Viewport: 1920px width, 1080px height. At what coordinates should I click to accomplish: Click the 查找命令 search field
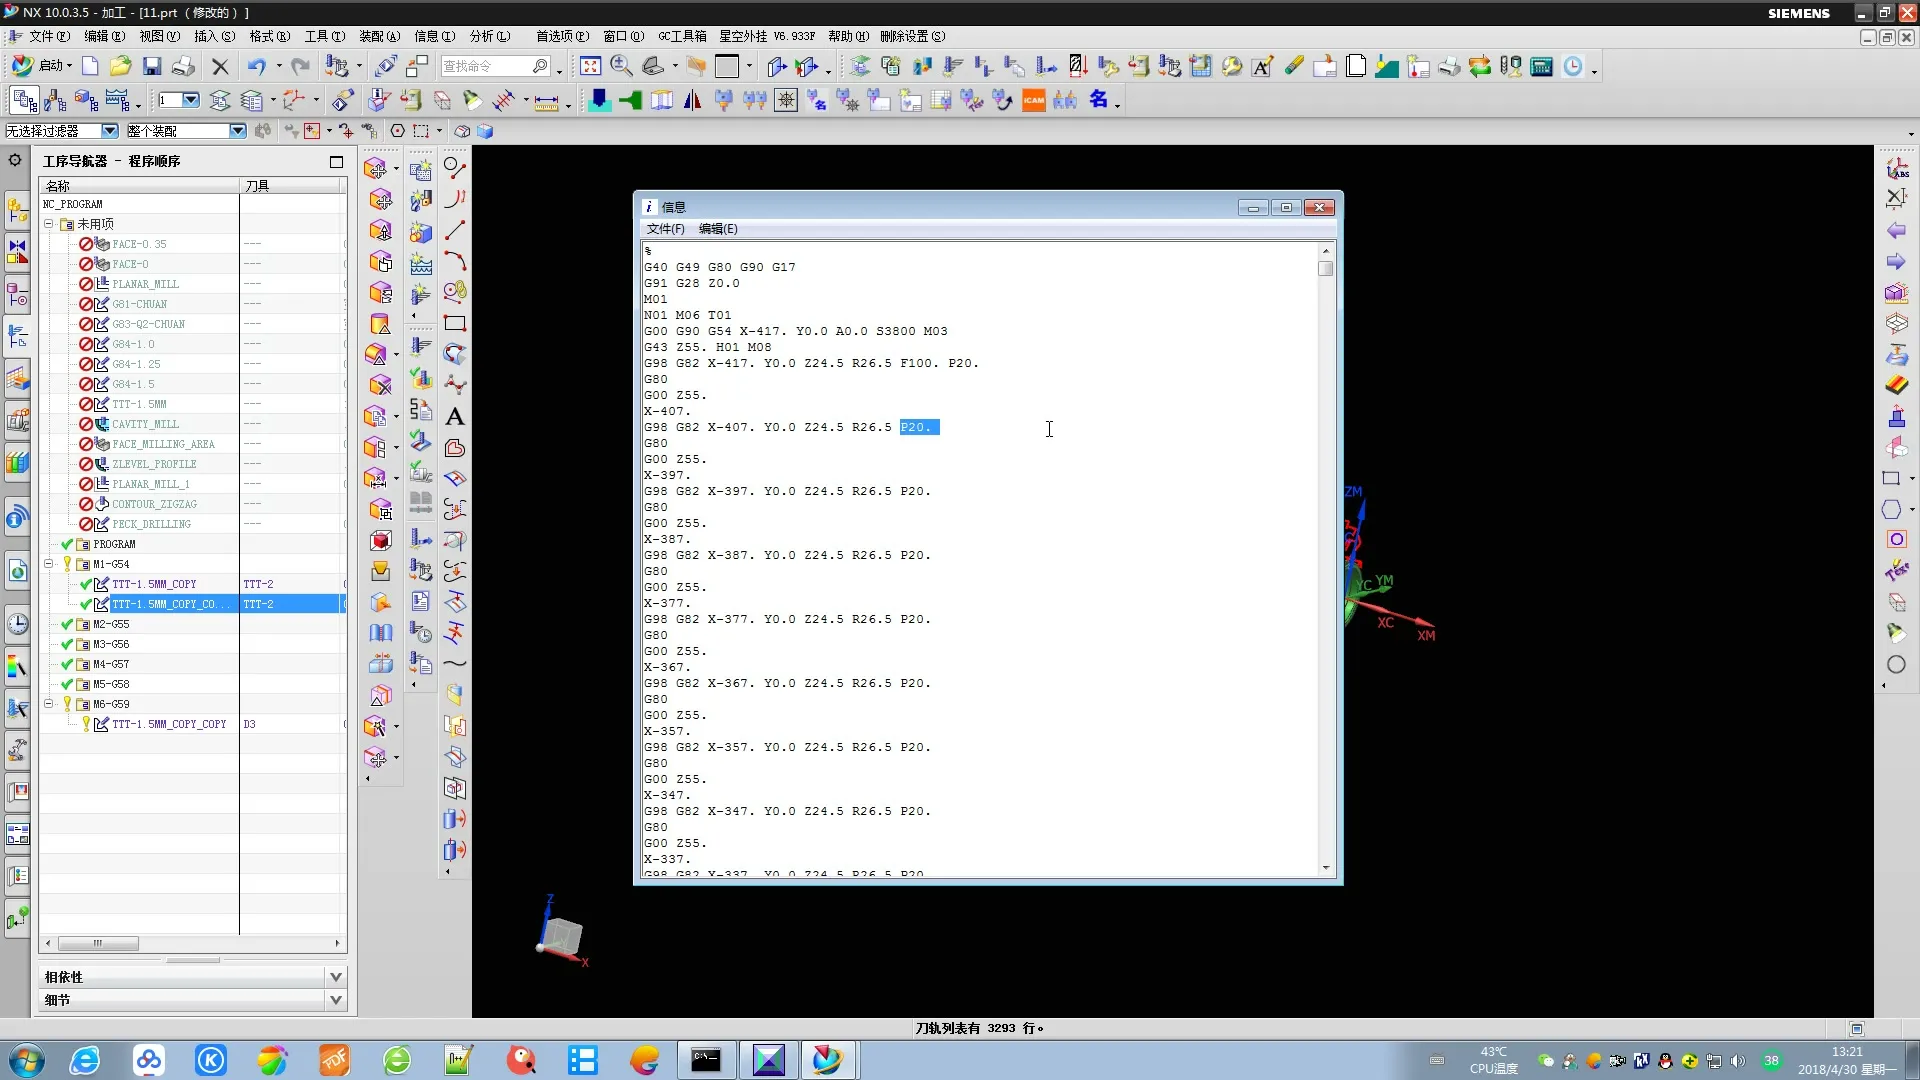(485, 67)
